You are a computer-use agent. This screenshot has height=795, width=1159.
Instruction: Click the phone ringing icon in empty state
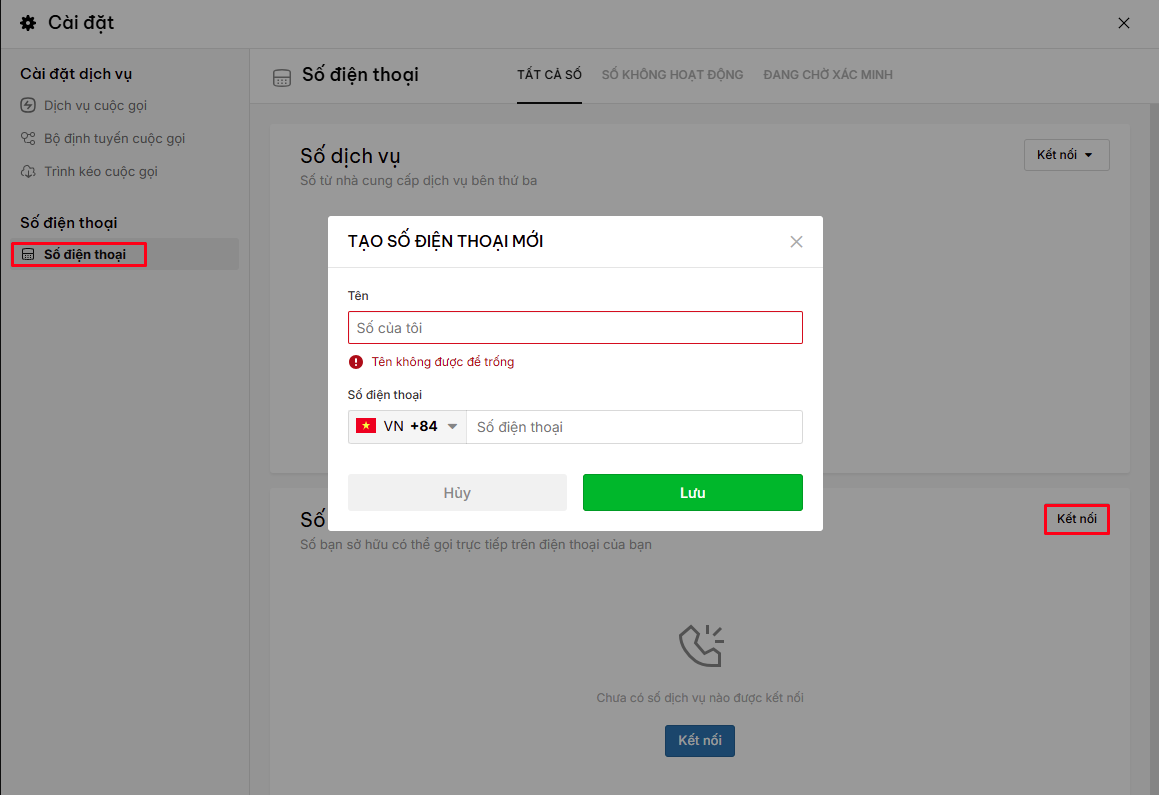point(701,646)
